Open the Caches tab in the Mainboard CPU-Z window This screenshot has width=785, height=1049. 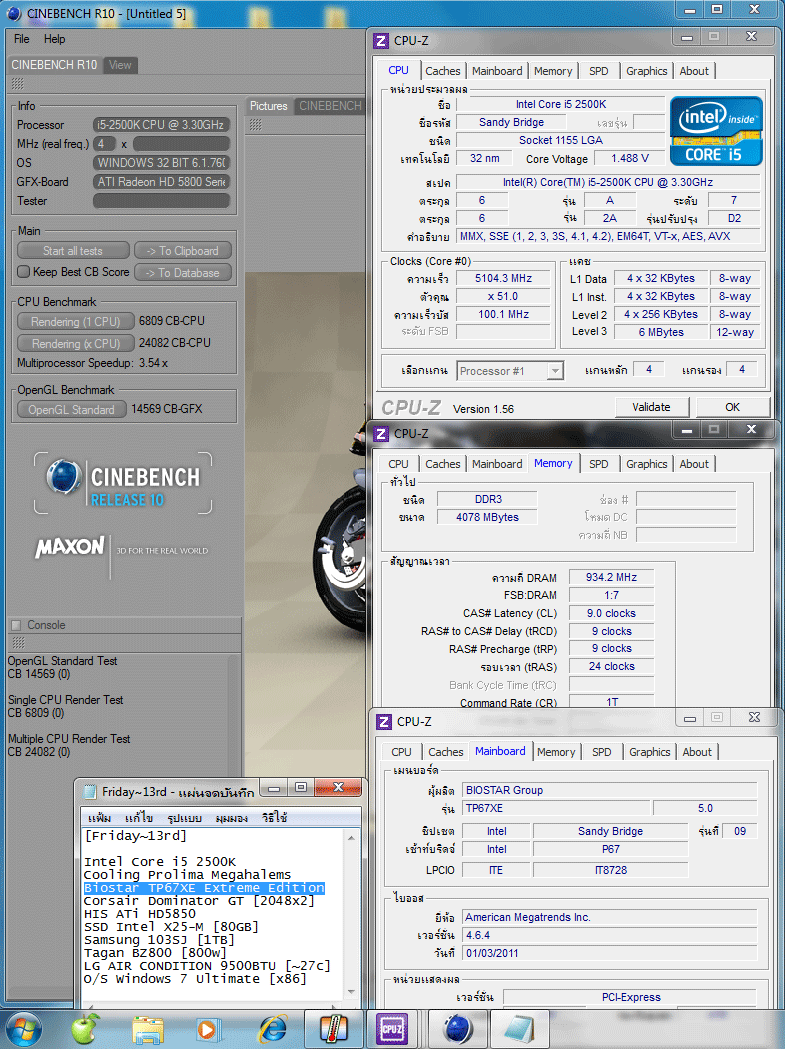446,752
